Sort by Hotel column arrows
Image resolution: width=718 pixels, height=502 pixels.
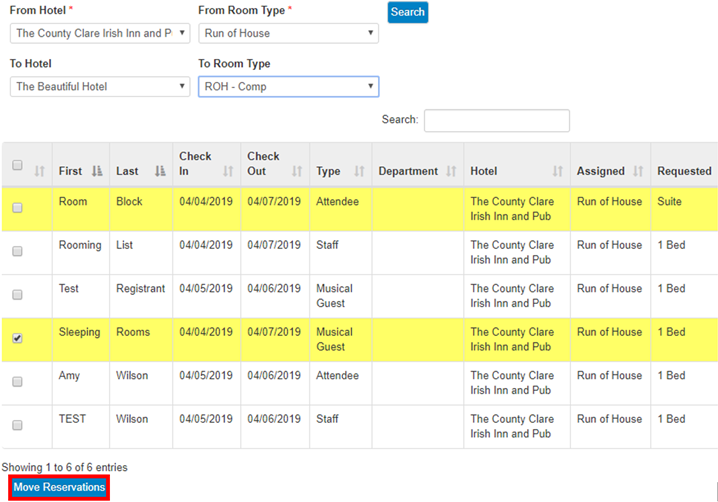click(x=557, y=172)
